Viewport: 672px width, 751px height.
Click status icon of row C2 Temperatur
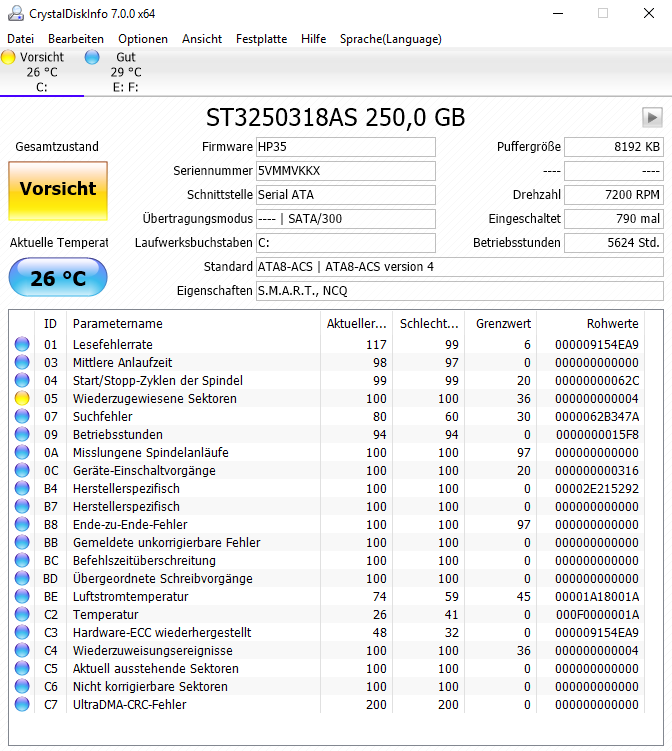click(22, 614)
